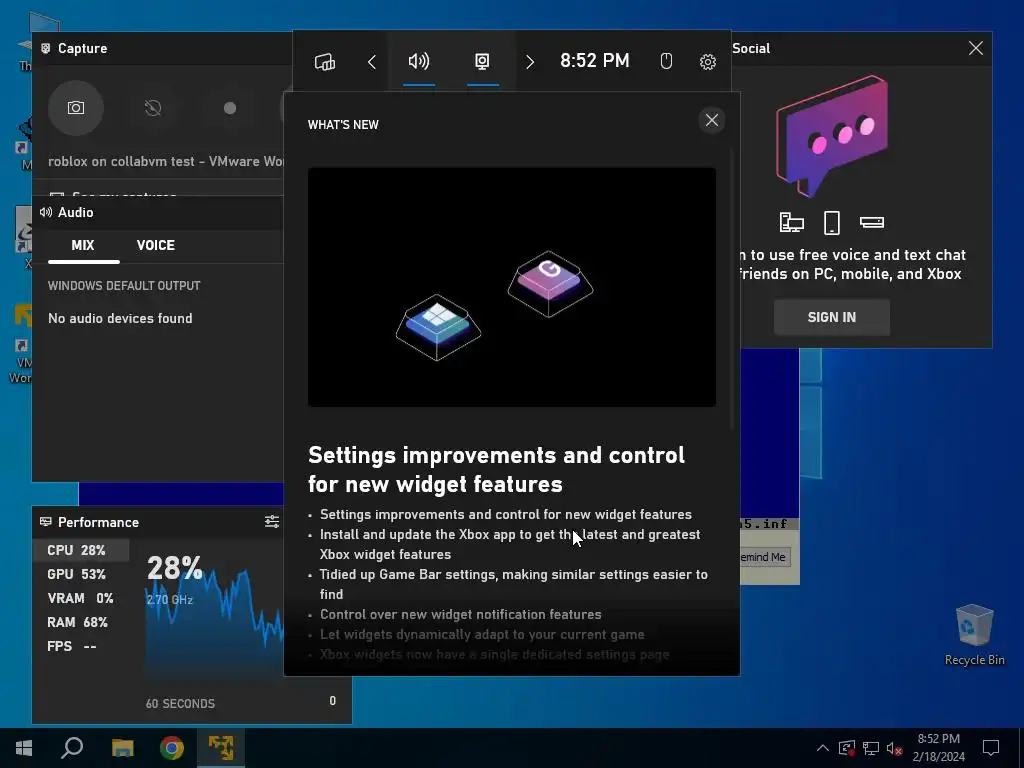Open Game Bar settings gear
The width and height of the screenshot is (1024, 768).
click(708, 61)
